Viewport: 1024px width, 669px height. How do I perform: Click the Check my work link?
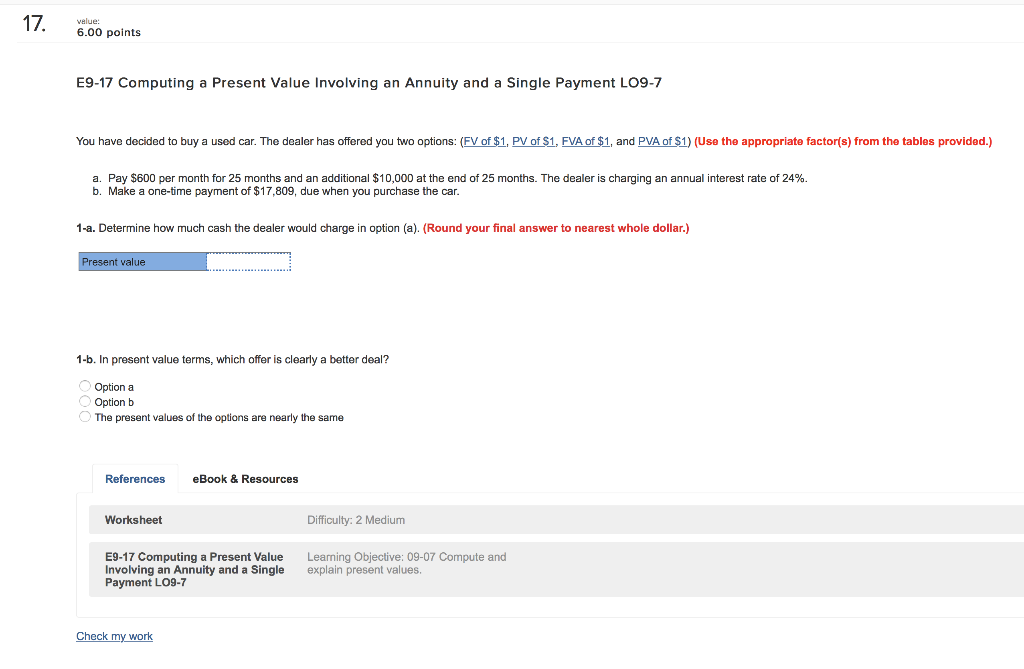(x=114, y=636)
